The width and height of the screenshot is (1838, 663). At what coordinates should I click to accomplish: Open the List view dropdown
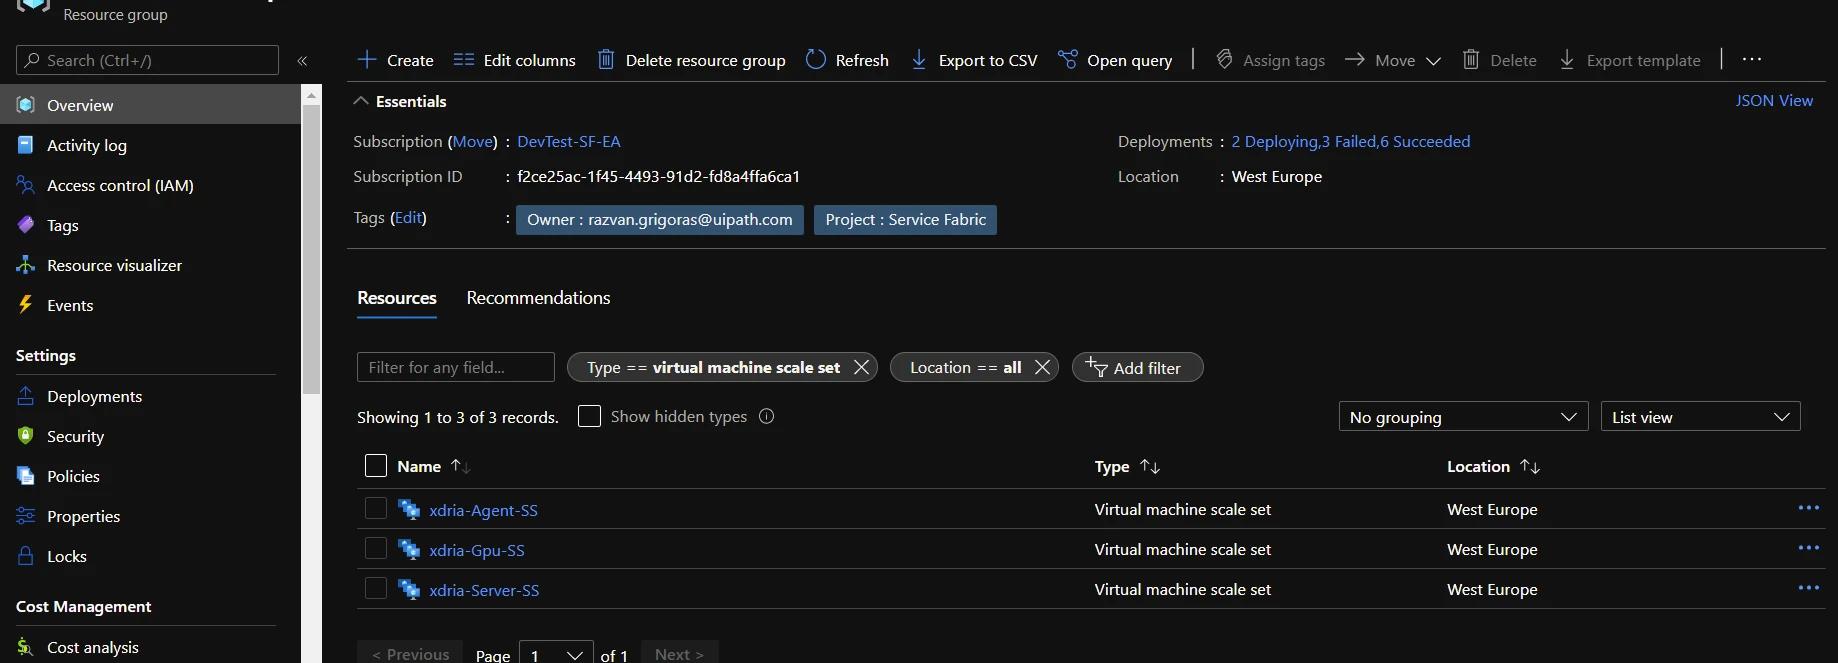tap(1701, 417)
